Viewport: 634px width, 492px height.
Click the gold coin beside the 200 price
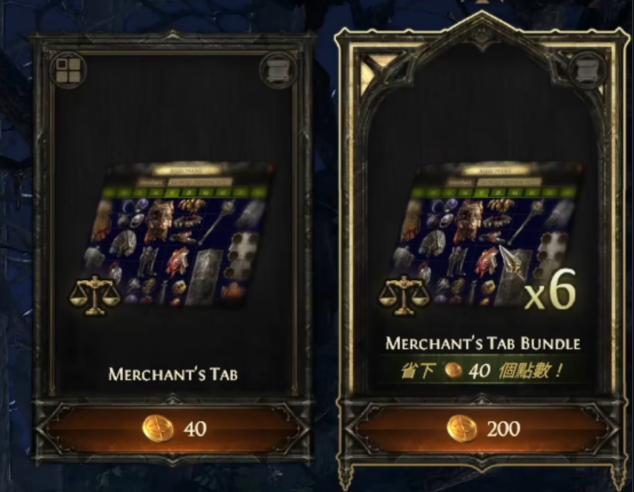pos(462,429)
